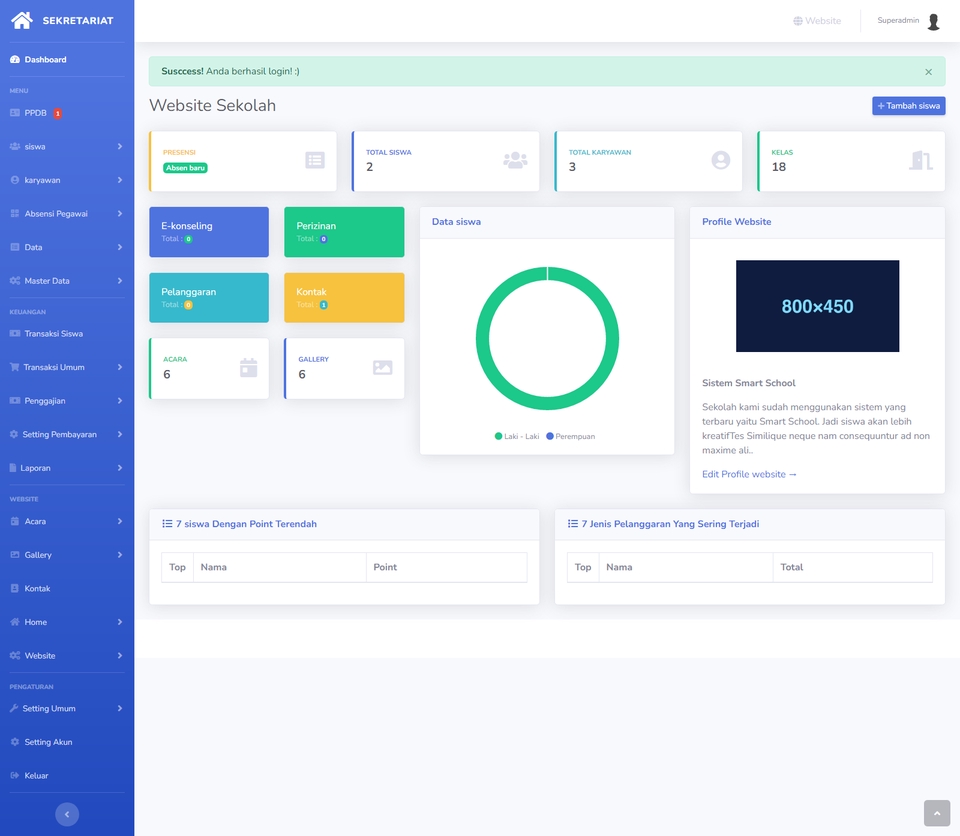This screenshot has height=836, width=960.
Task: Click the Point column header
Action: [x=446, y=567]
